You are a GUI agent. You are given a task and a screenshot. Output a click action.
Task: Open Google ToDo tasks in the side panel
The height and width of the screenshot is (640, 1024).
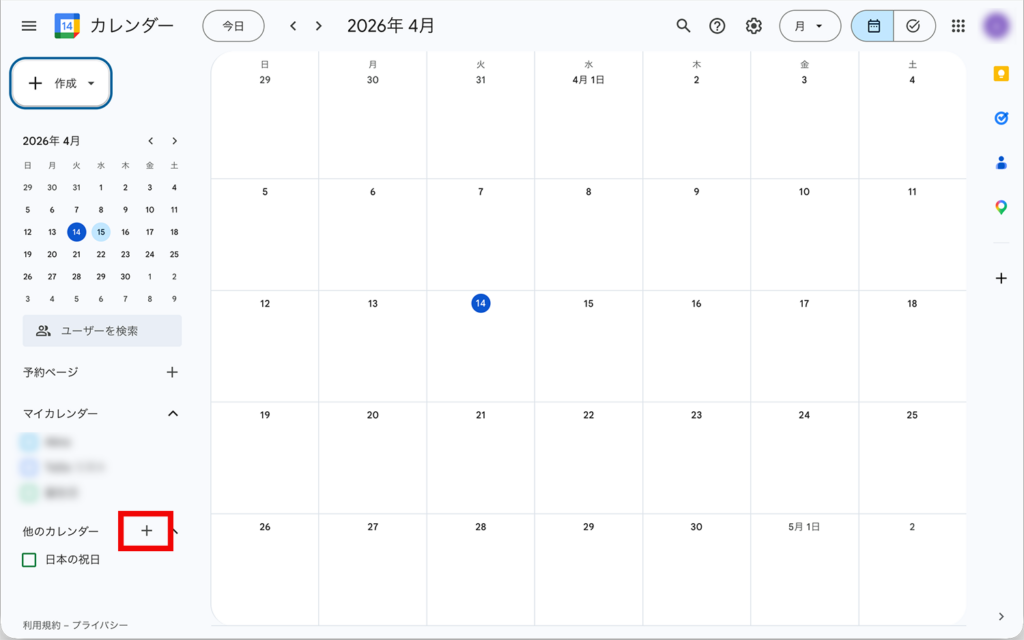pos(1000,118)
